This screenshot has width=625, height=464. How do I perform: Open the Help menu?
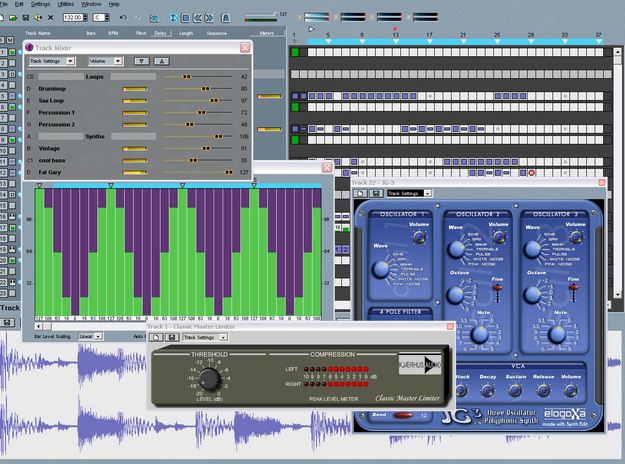click(114, 4)
